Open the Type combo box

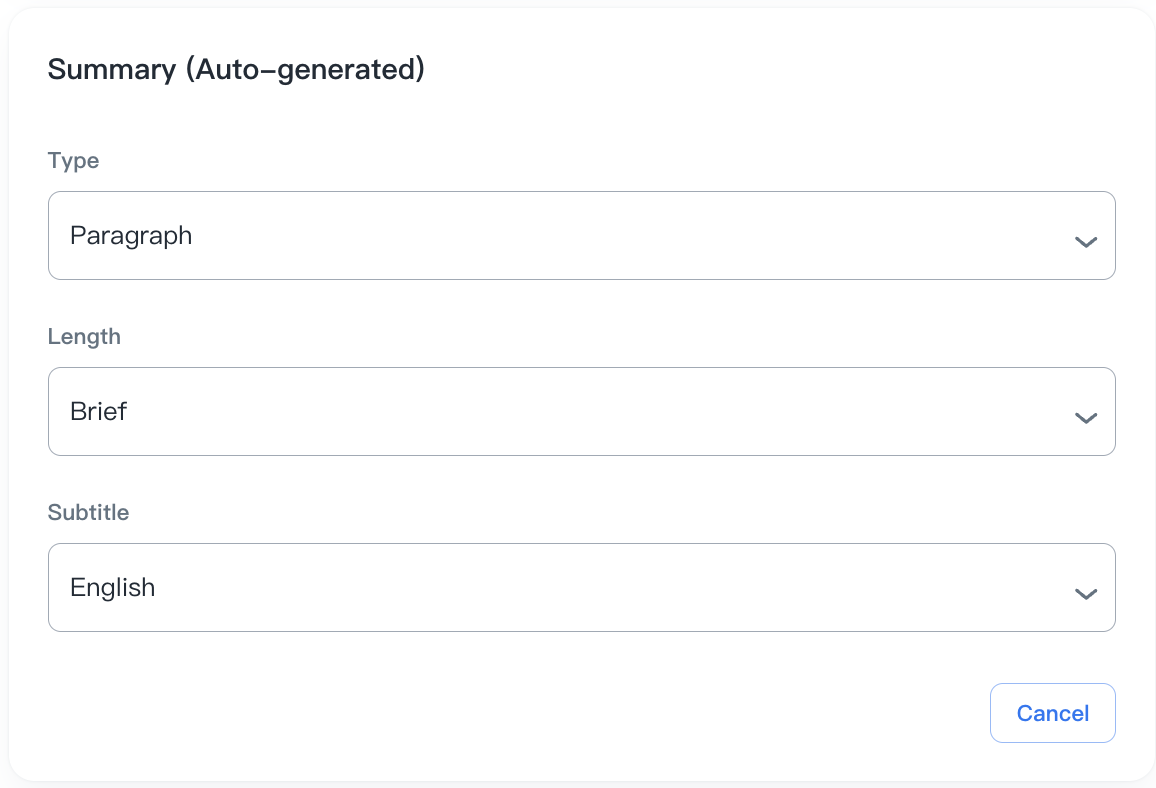(581, 235)
